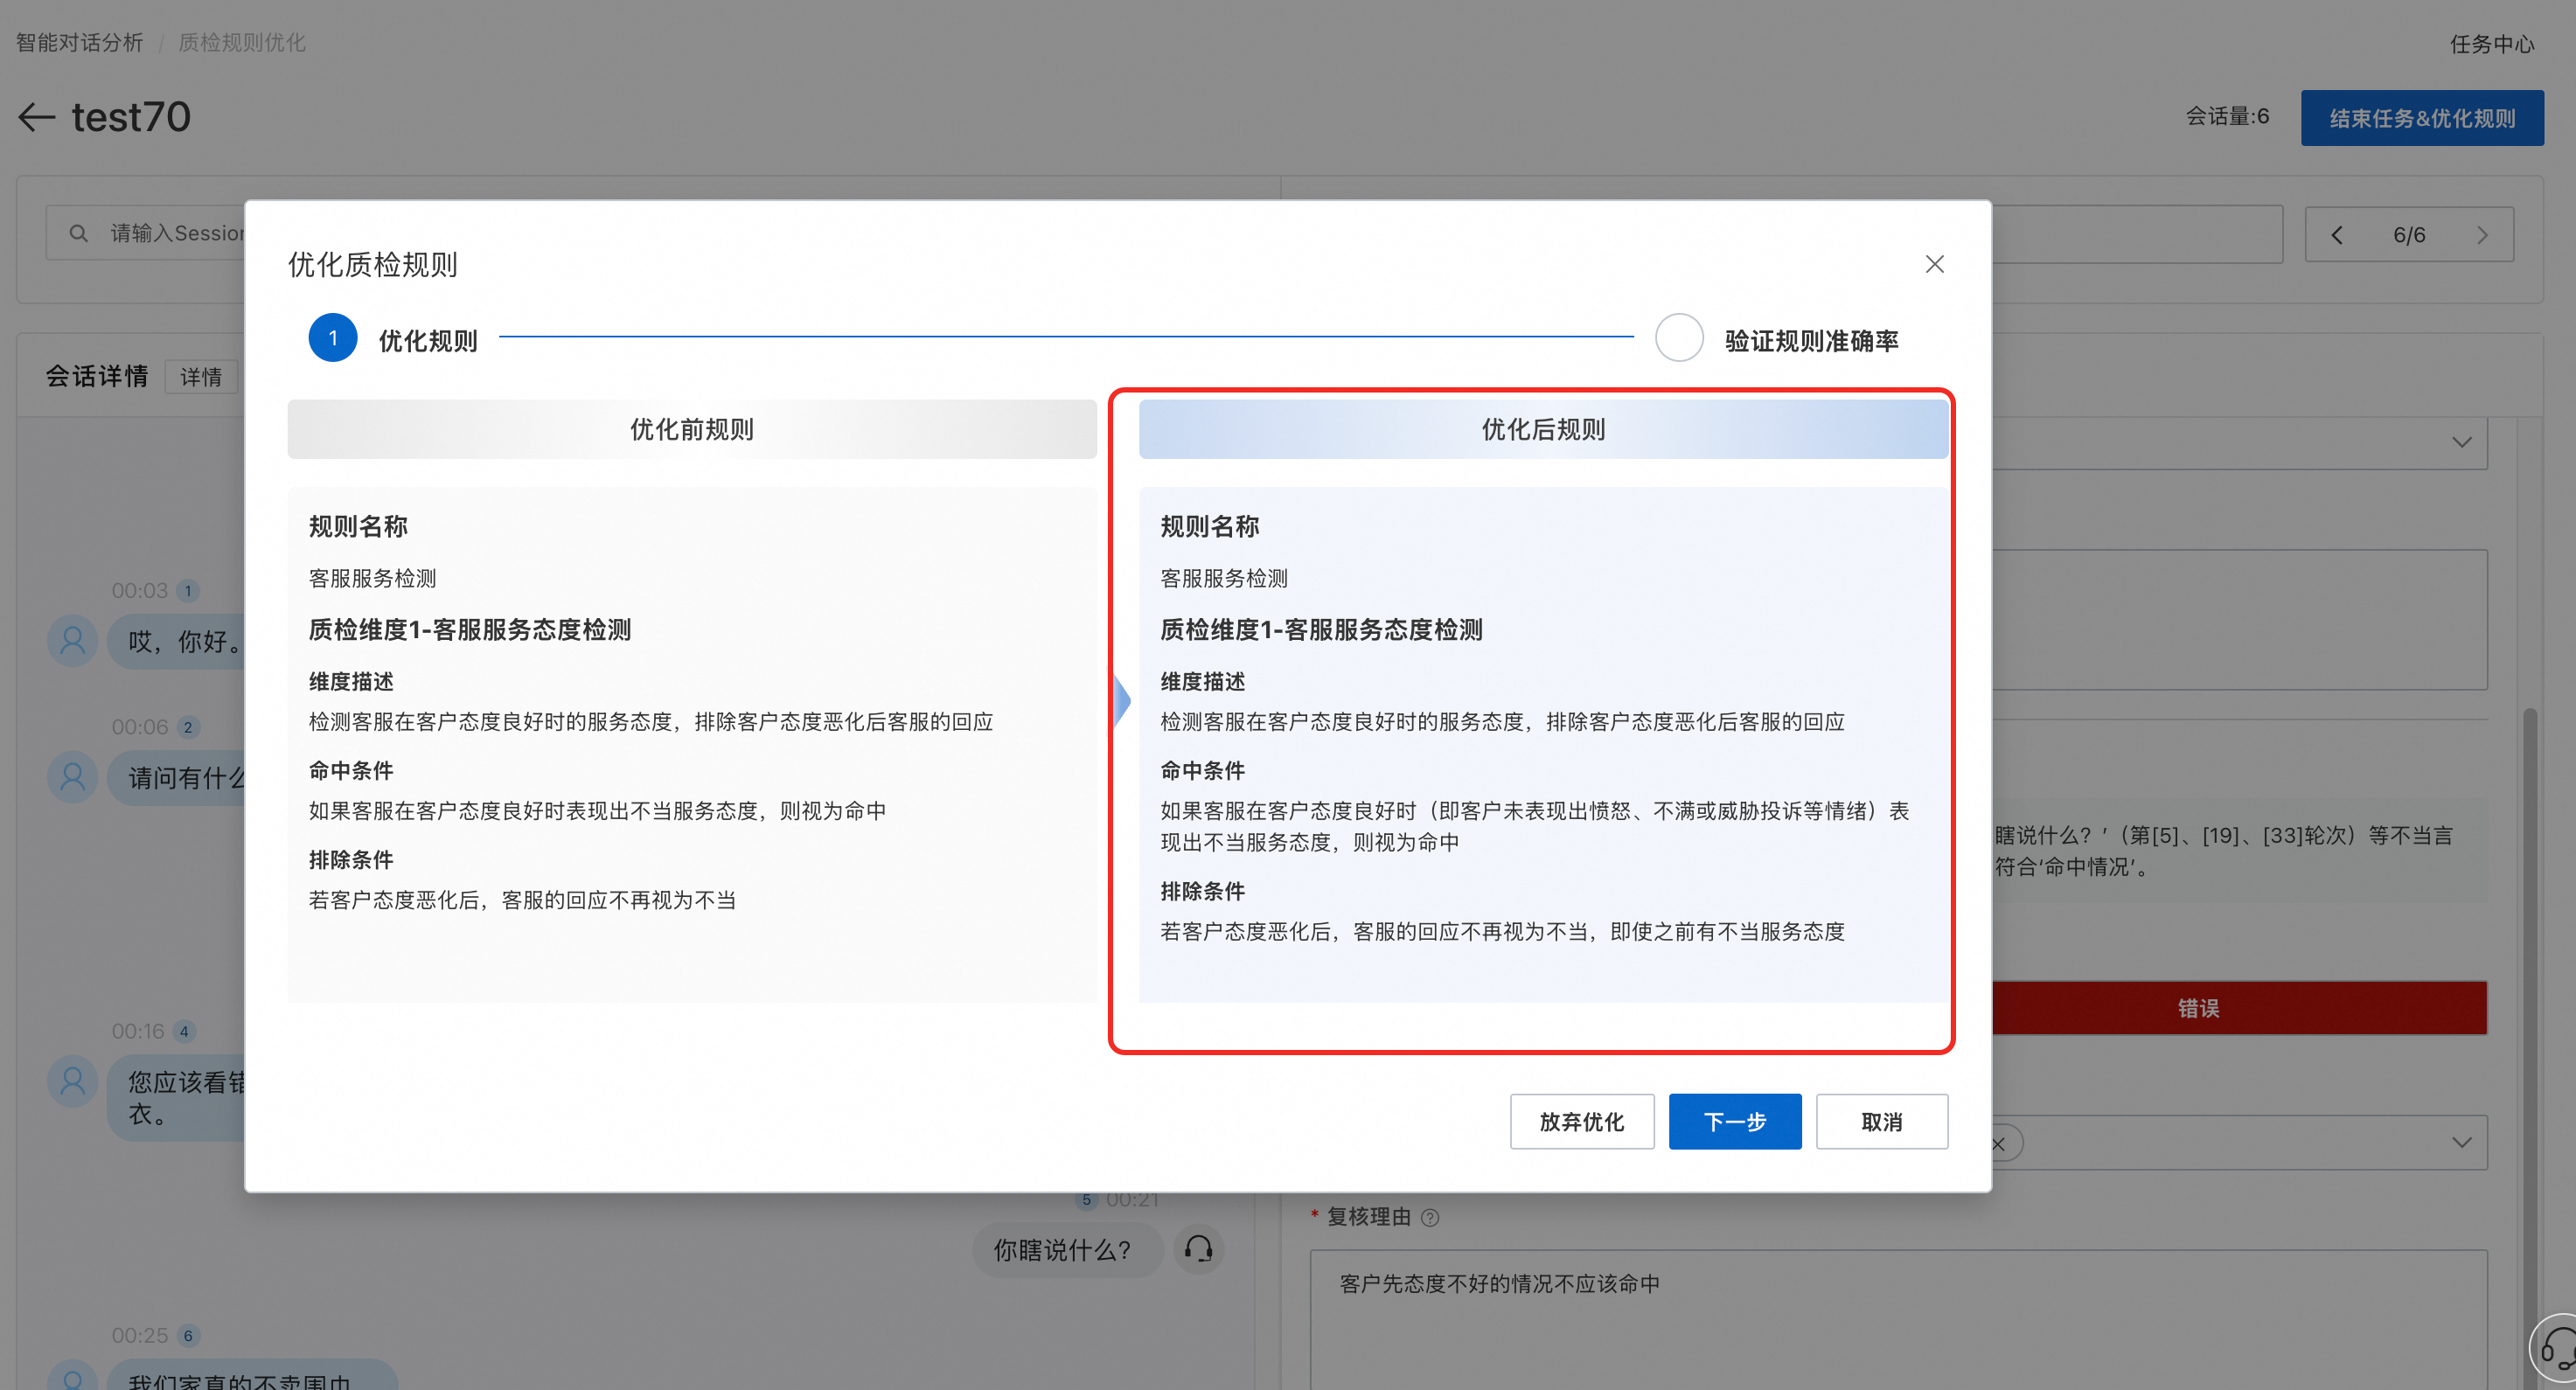Switch to the 详情 tab
Image resolution: width=2576 pixels, height=1390 pixels.
coord(201,377)
